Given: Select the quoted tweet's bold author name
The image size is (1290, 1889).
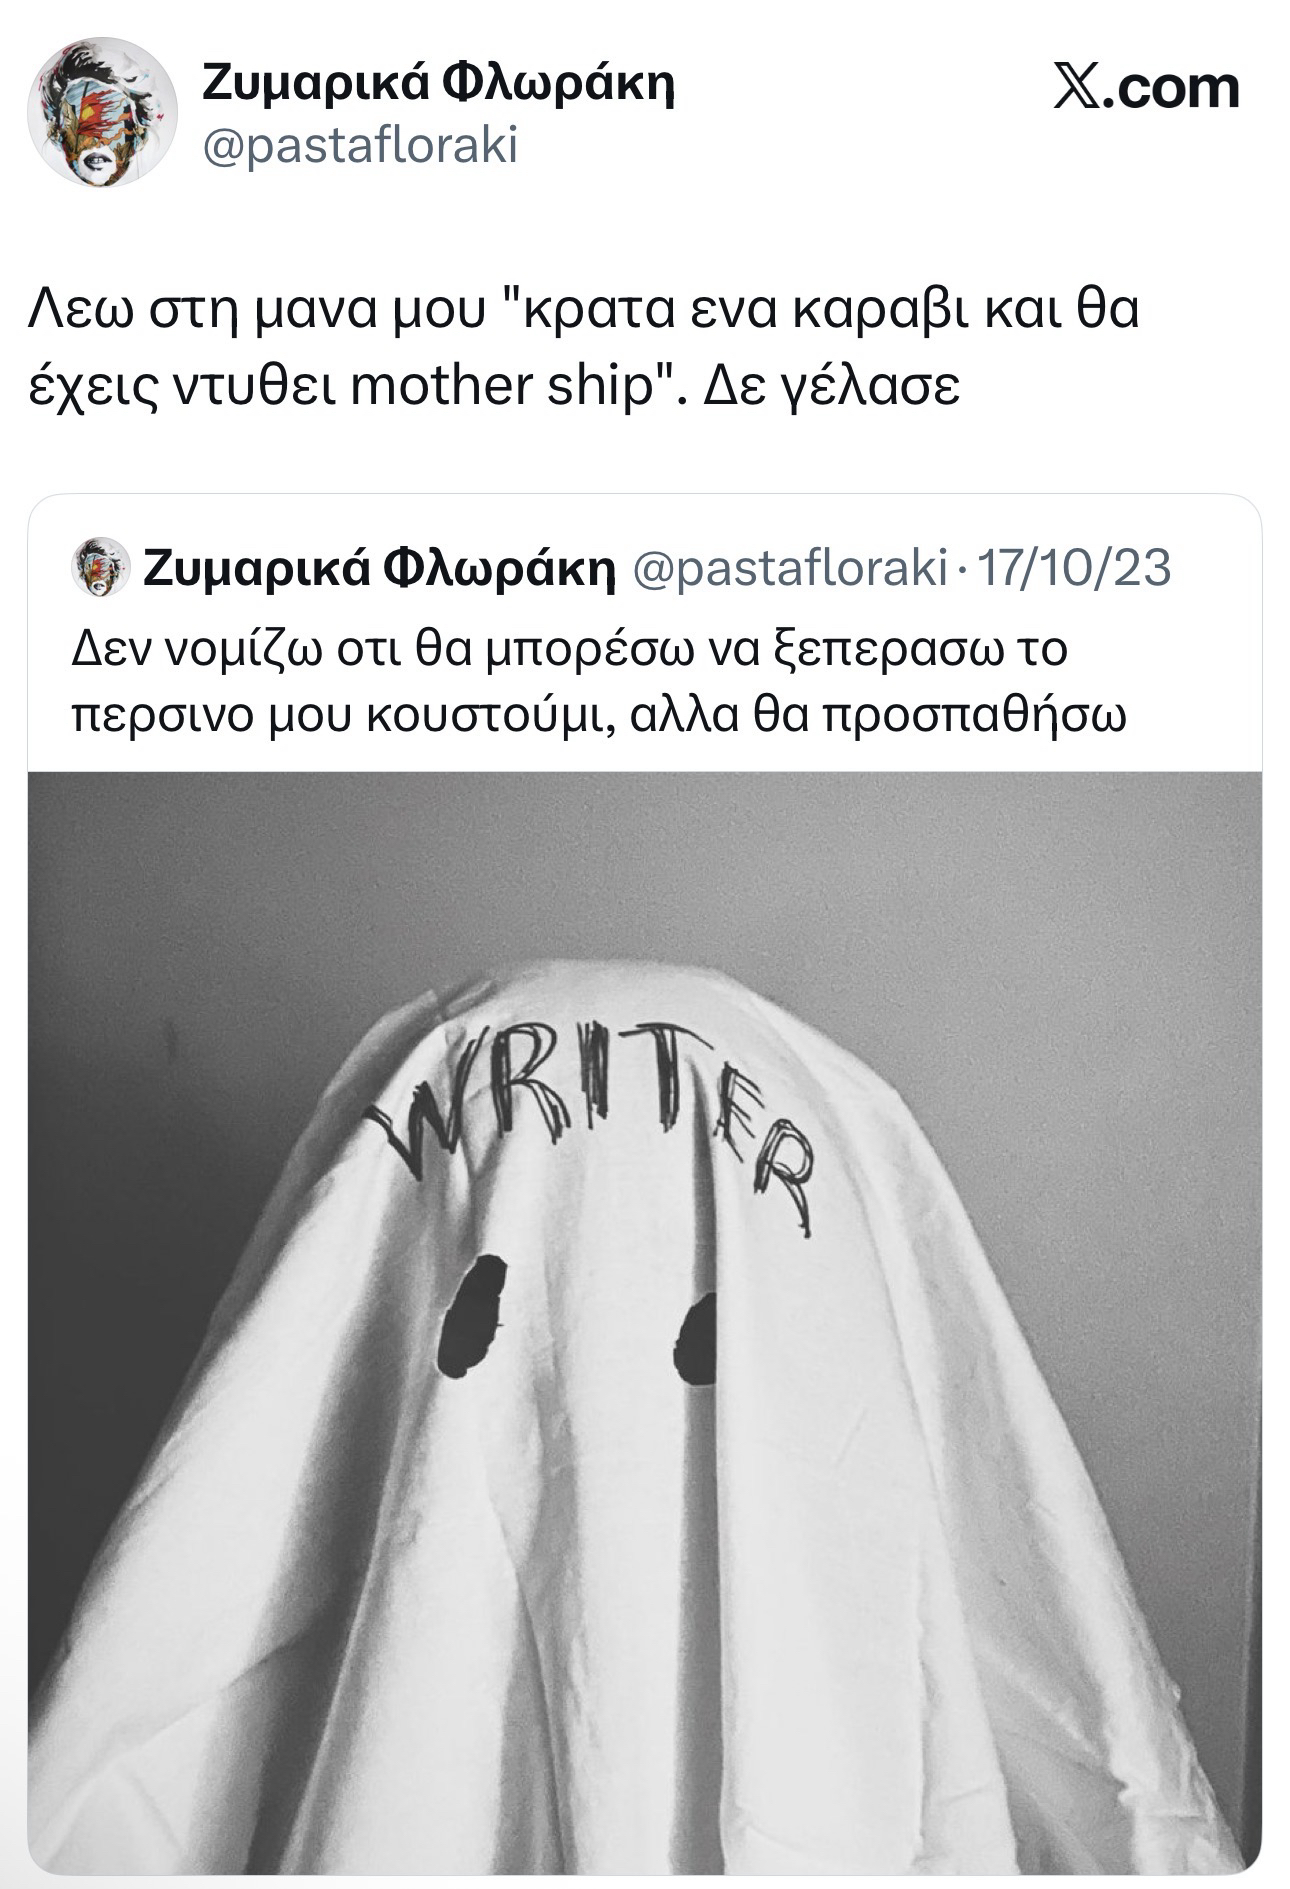Looking at the screenshot, I should click(x=380, y=568).
